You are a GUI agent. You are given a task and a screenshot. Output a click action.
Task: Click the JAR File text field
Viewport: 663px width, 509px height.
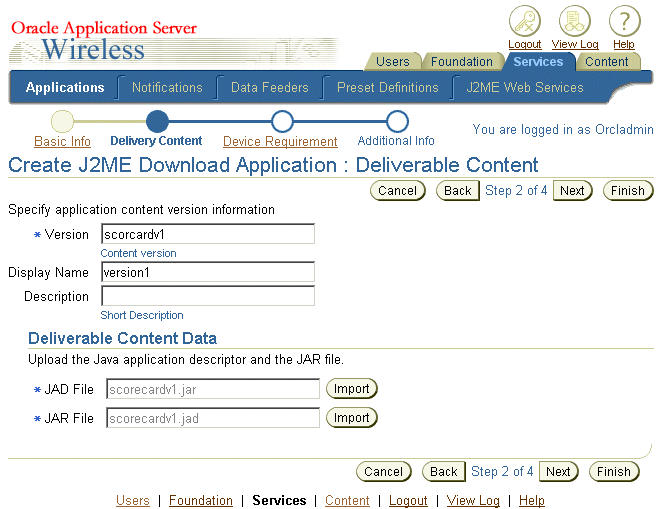pyautogui.click(x=213, y=418)
